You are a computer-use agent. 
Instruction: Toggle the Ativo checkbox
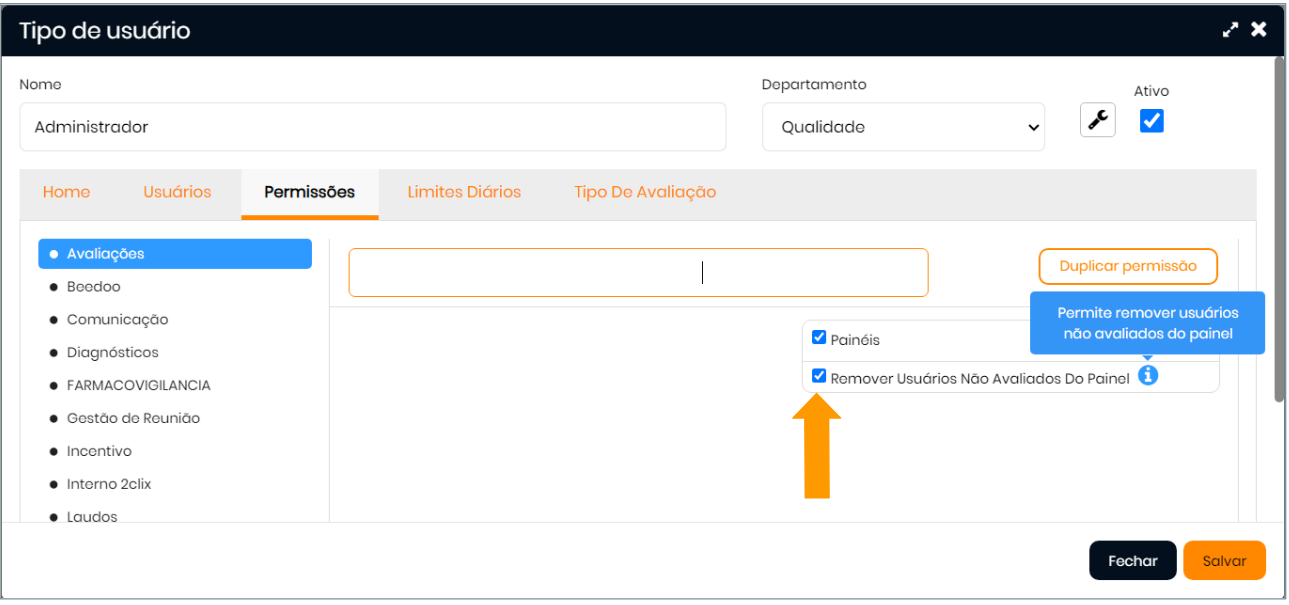pyautogui.click(x=1151, y=121)
